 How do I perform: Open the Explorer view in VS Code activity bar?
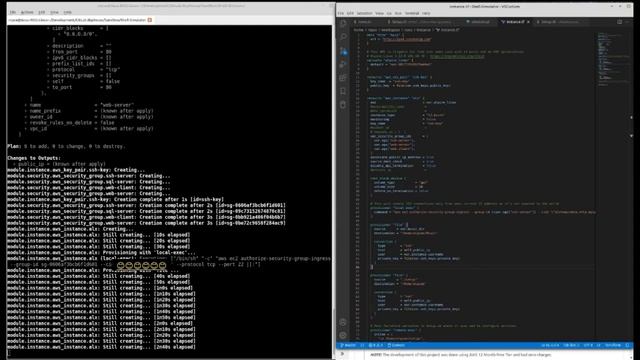[x=343, y=23]
